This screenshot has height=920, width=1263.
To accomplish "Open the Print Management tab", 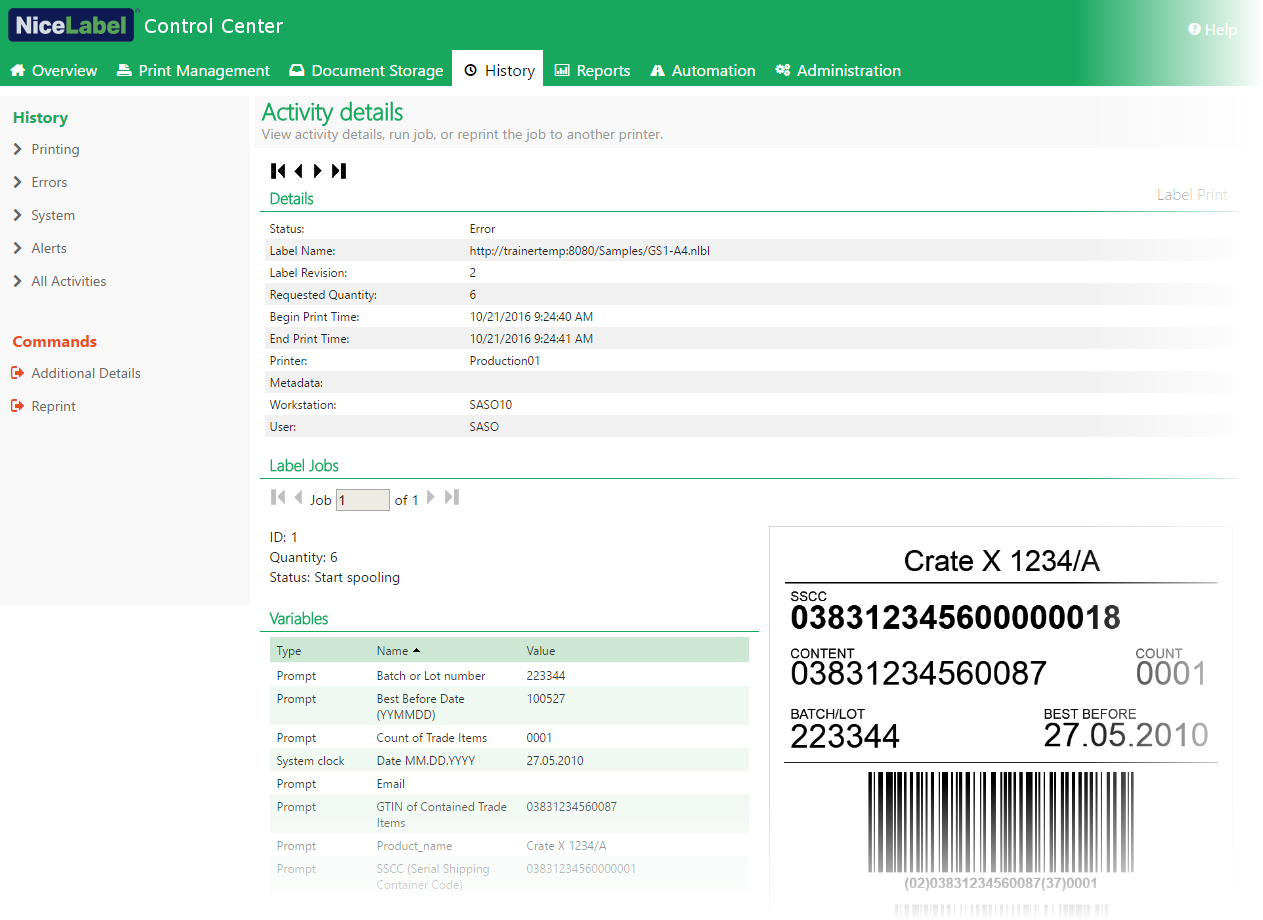I will point(193,70).
